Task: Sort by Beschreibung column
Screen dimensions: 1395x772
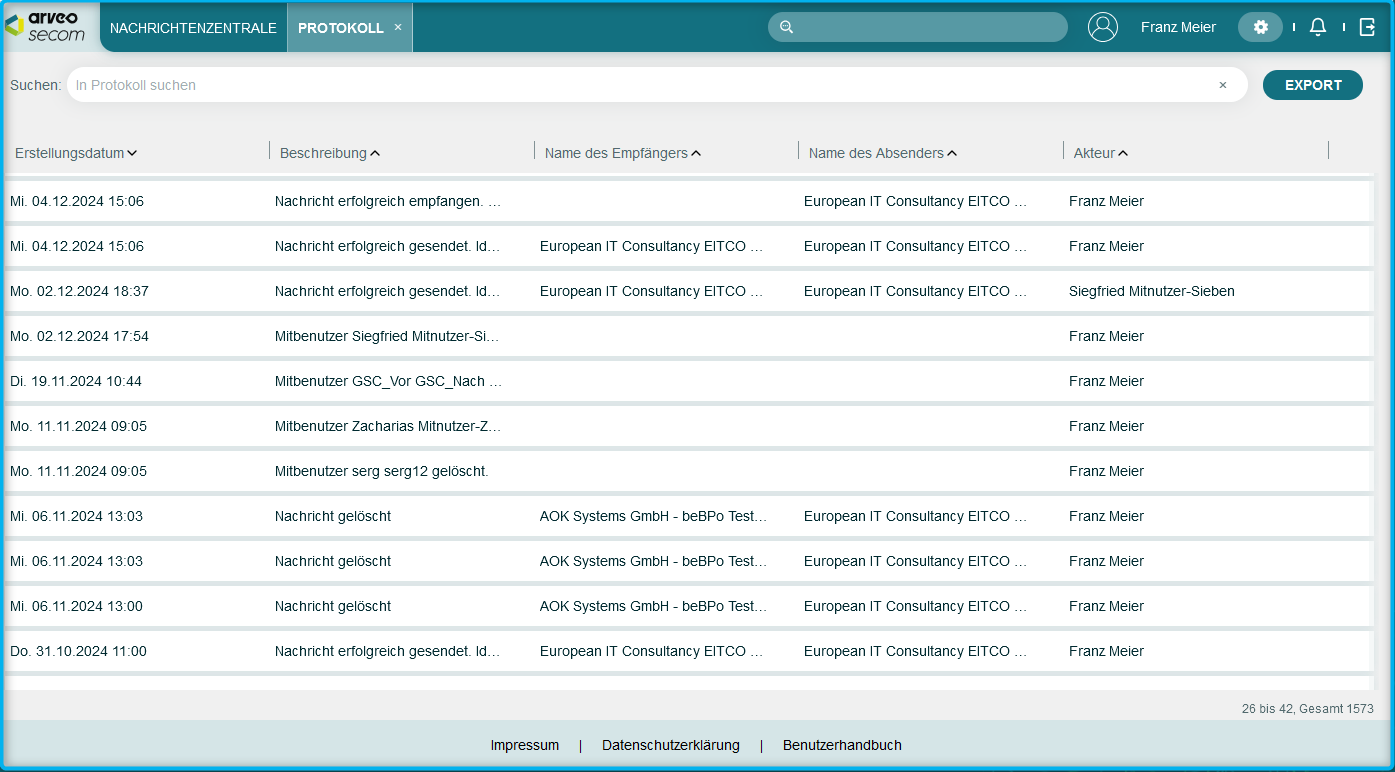Action: 329,153
